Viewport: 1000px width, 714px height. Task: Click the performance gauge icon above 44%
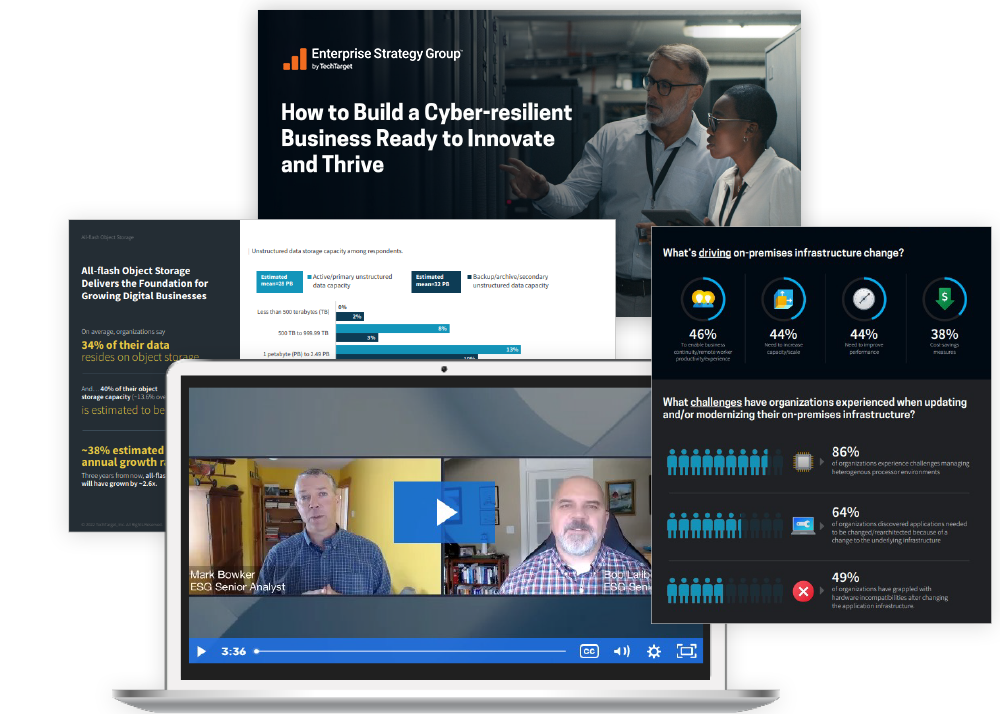863,297
